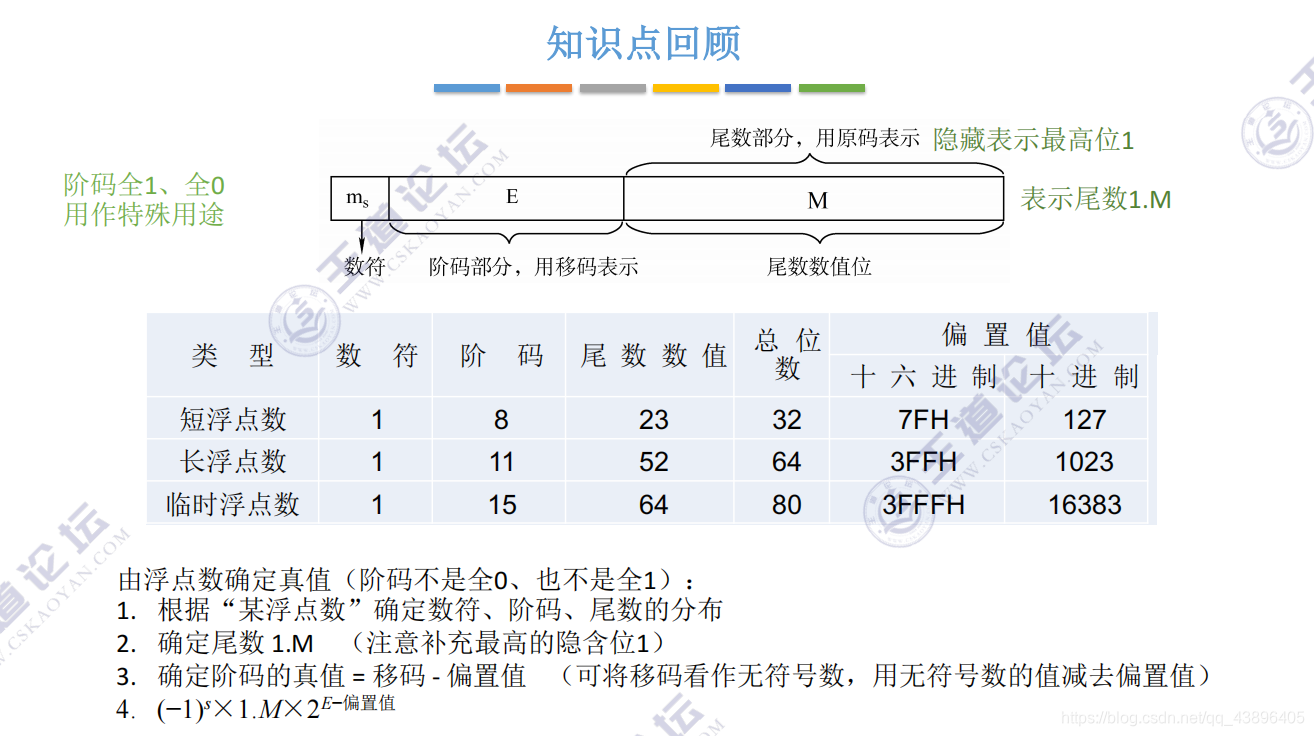1314x736 pixels.
Task: Click the exponent value 15 for 临时浮点数
Action: (501, 504)
